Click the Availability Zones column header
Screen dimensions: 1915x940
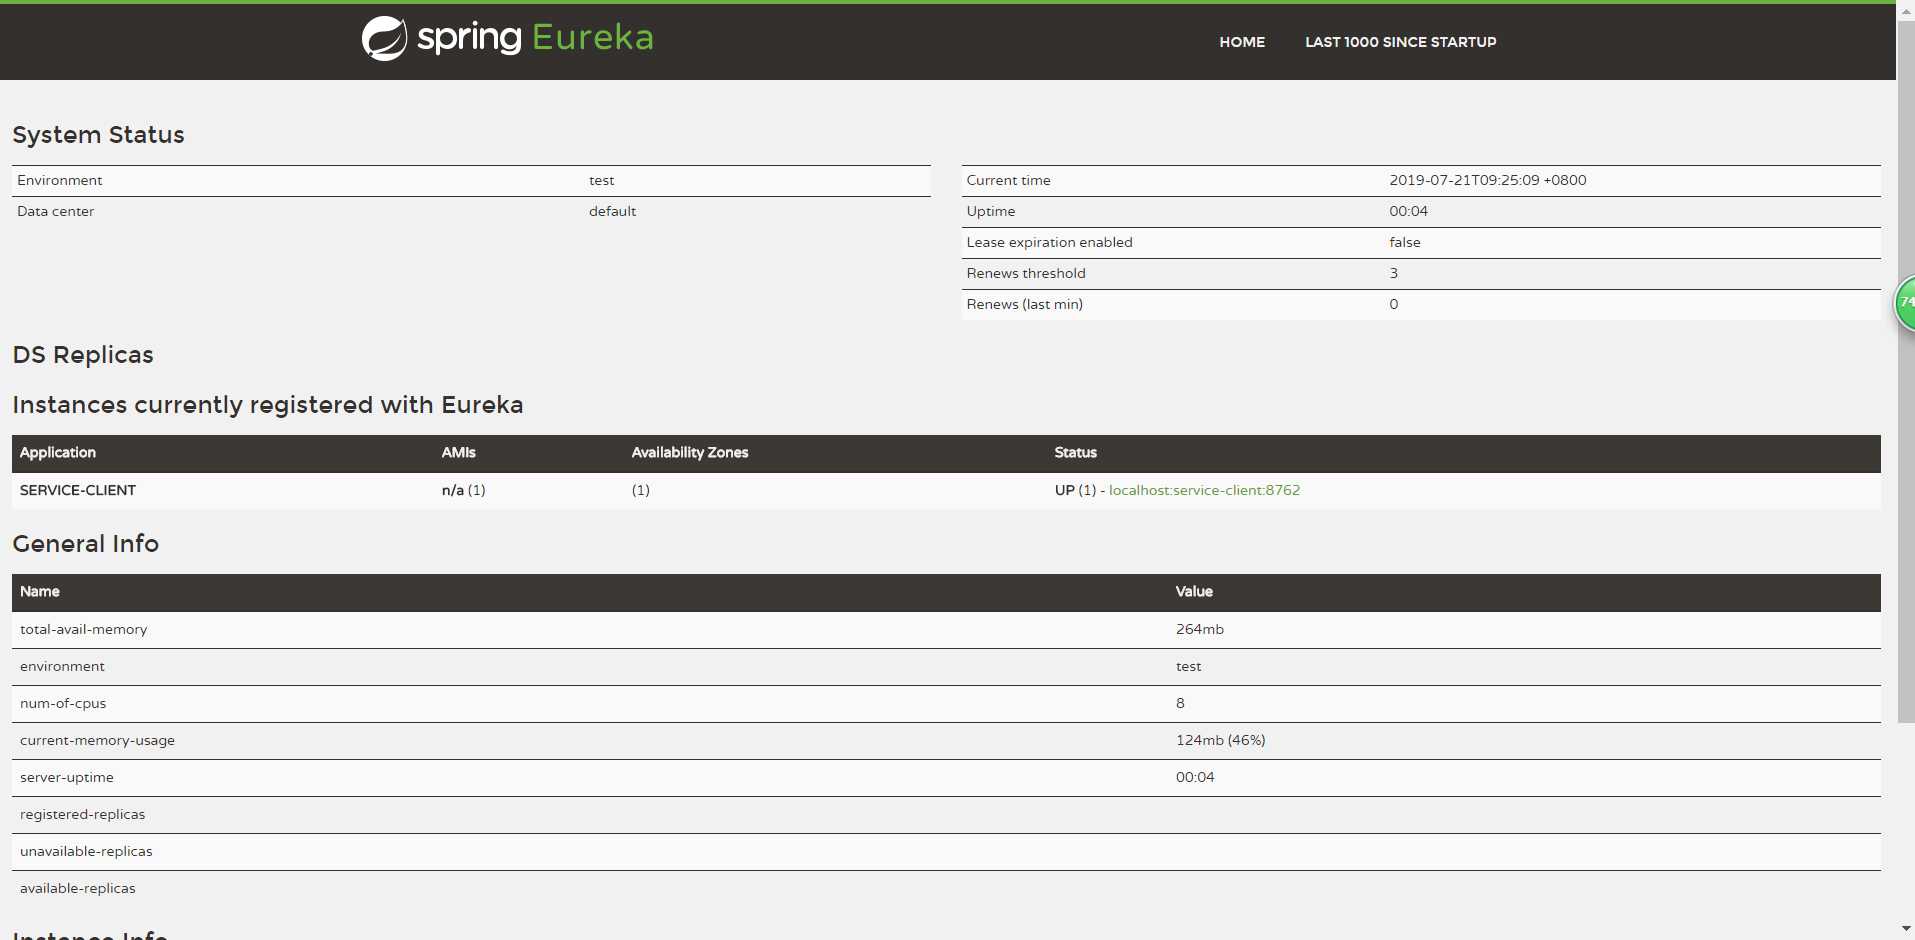(x=690, y=453)
